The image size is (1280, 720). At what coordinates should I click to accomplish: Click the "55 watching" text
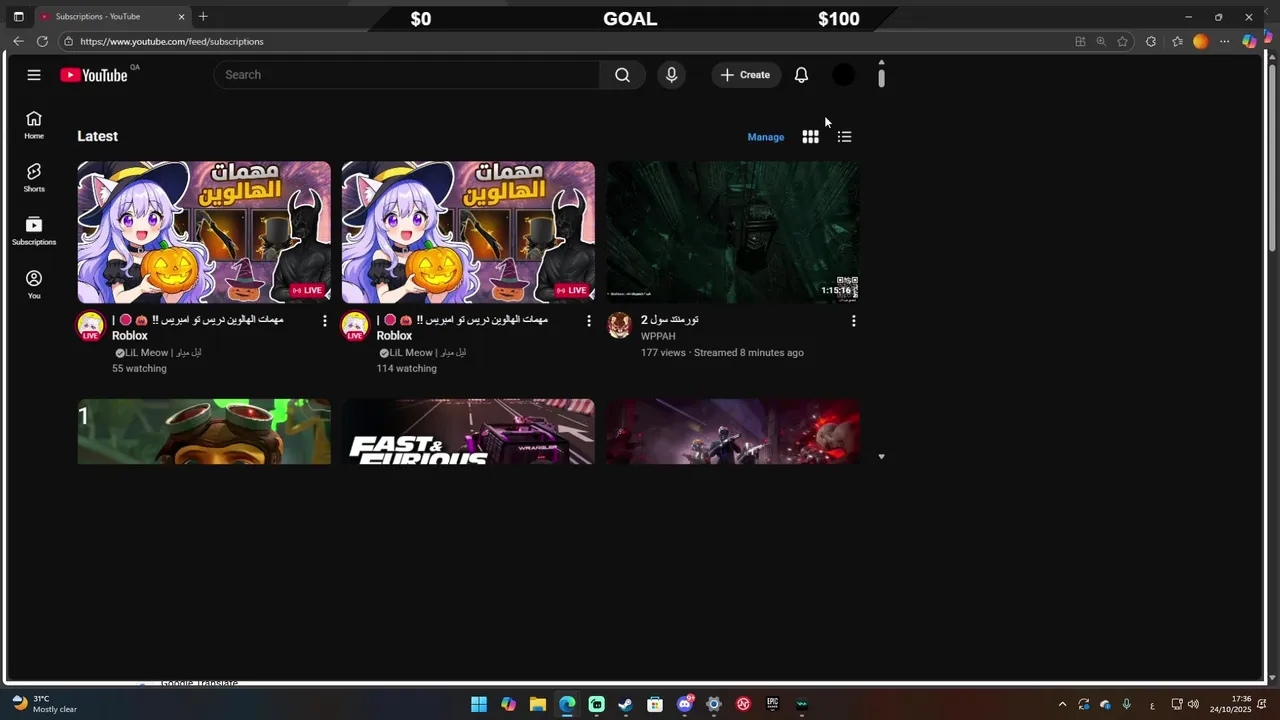(139, 369)
